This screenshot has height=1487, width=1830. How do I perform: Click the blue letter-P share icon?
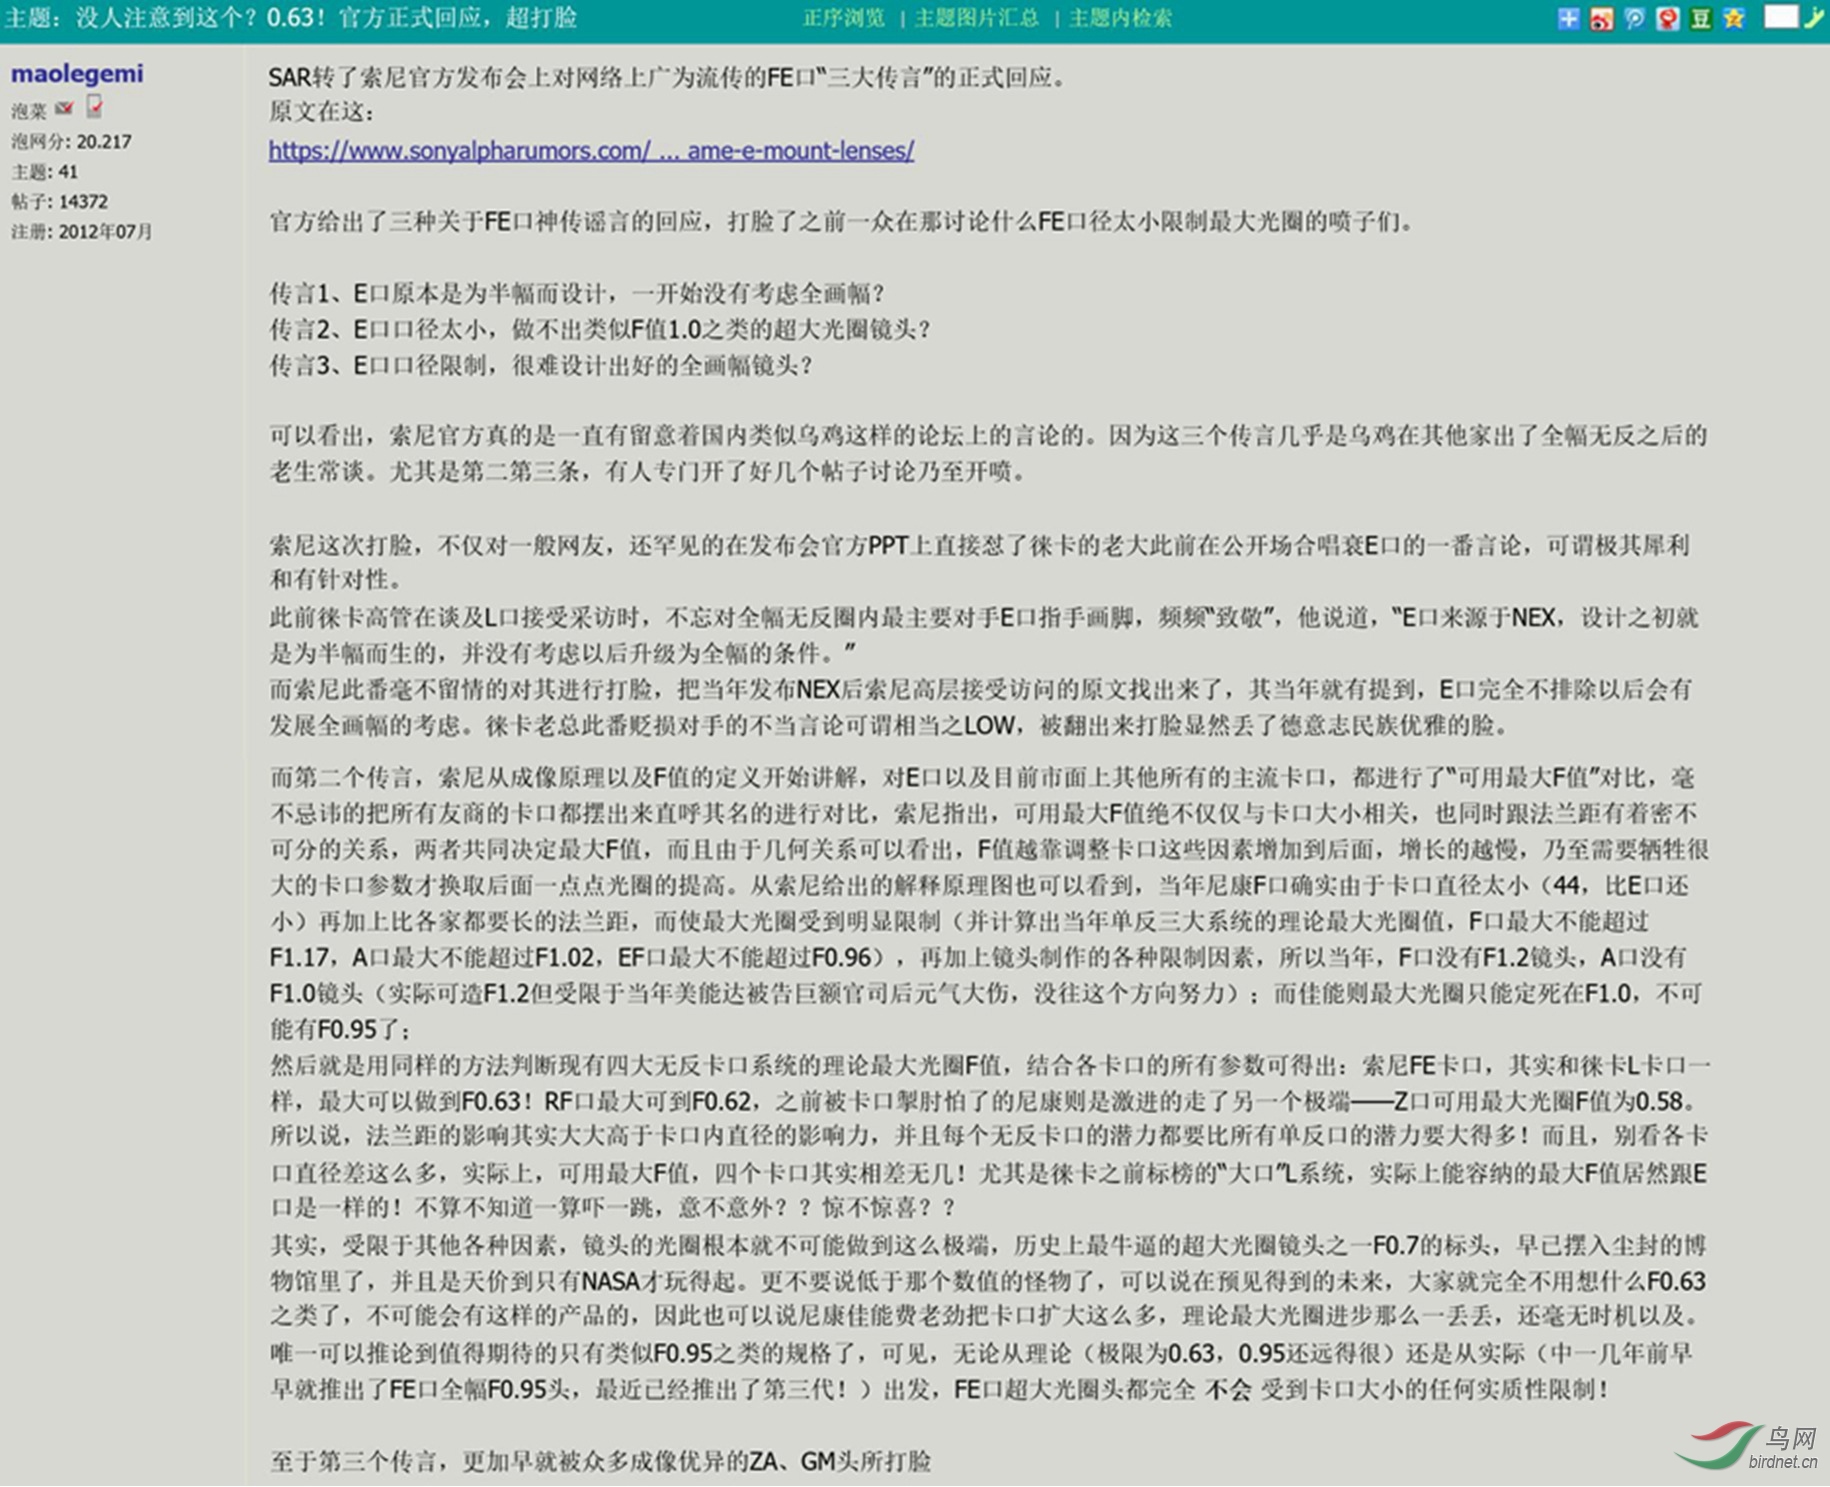(1634, 18)
